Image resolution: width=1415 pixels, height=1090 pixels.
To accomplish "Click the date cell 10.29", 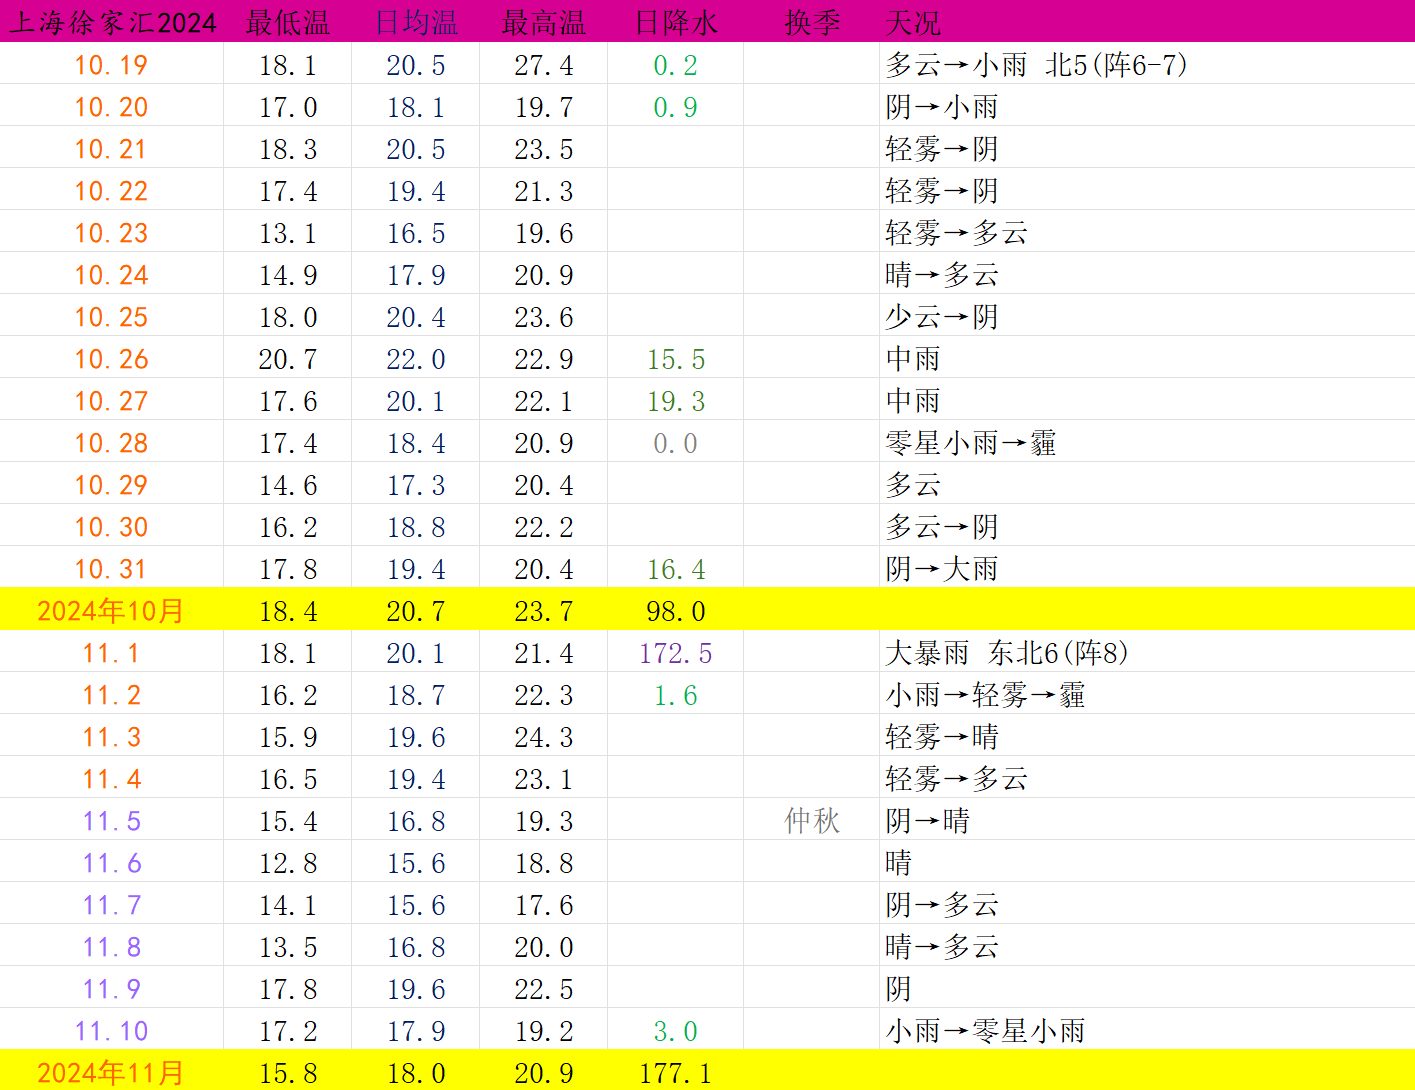I will 111,485.
